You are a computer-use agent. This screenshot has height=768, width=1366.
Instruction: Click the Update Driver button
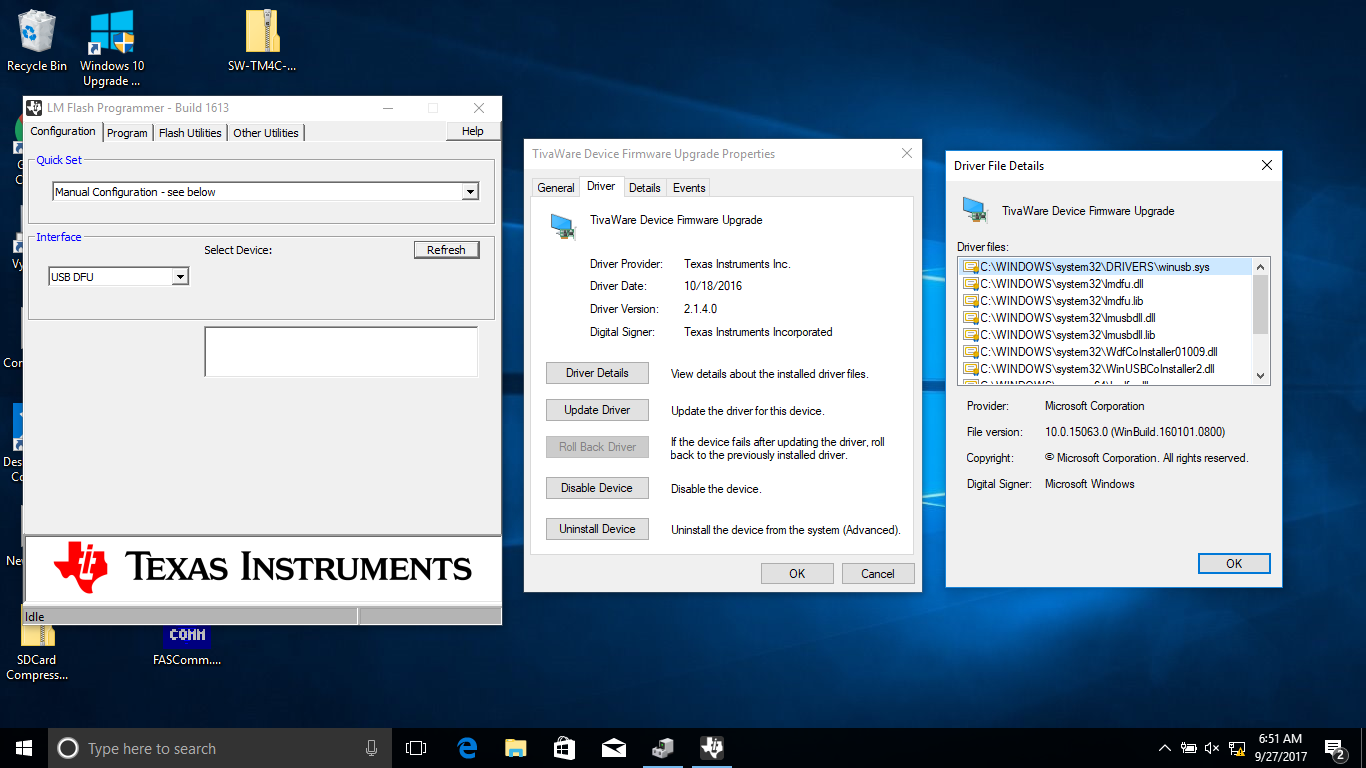point(597,410)
